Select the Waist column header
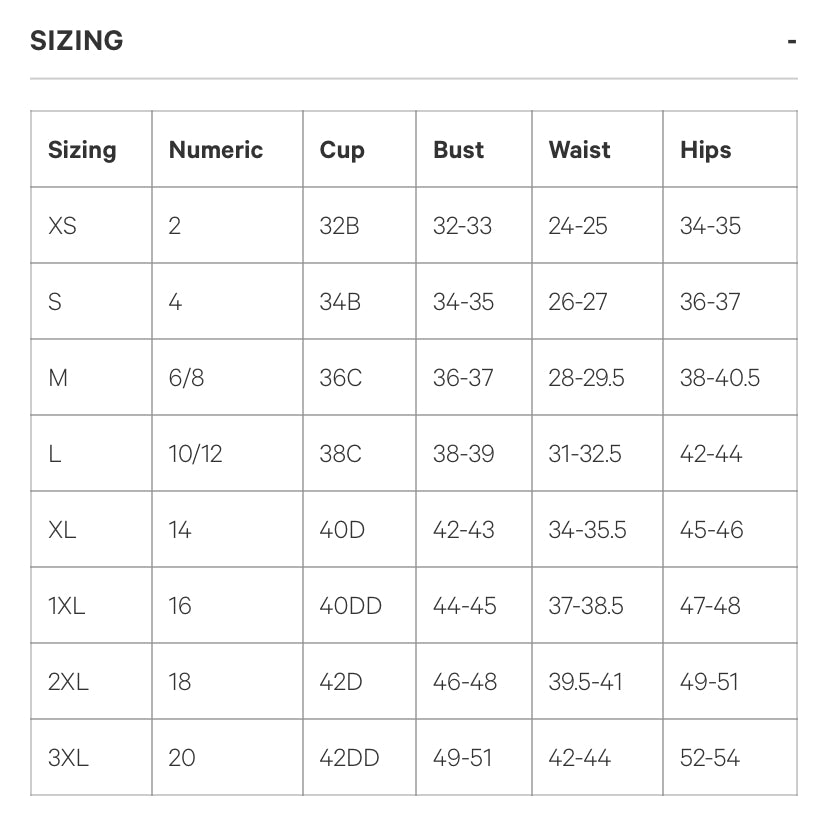The height and width of the screenshot is (839, 813). point(579,150)
